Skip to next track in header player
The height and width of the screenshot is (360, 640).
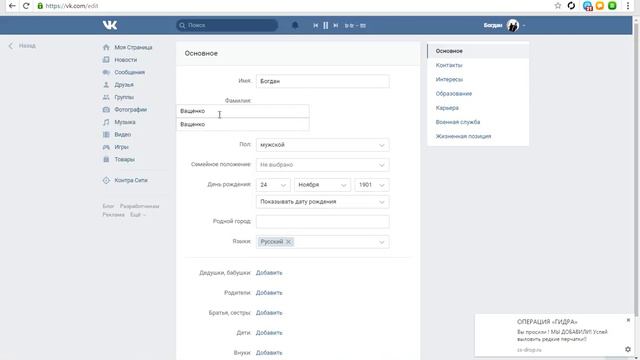pos(336,25)
